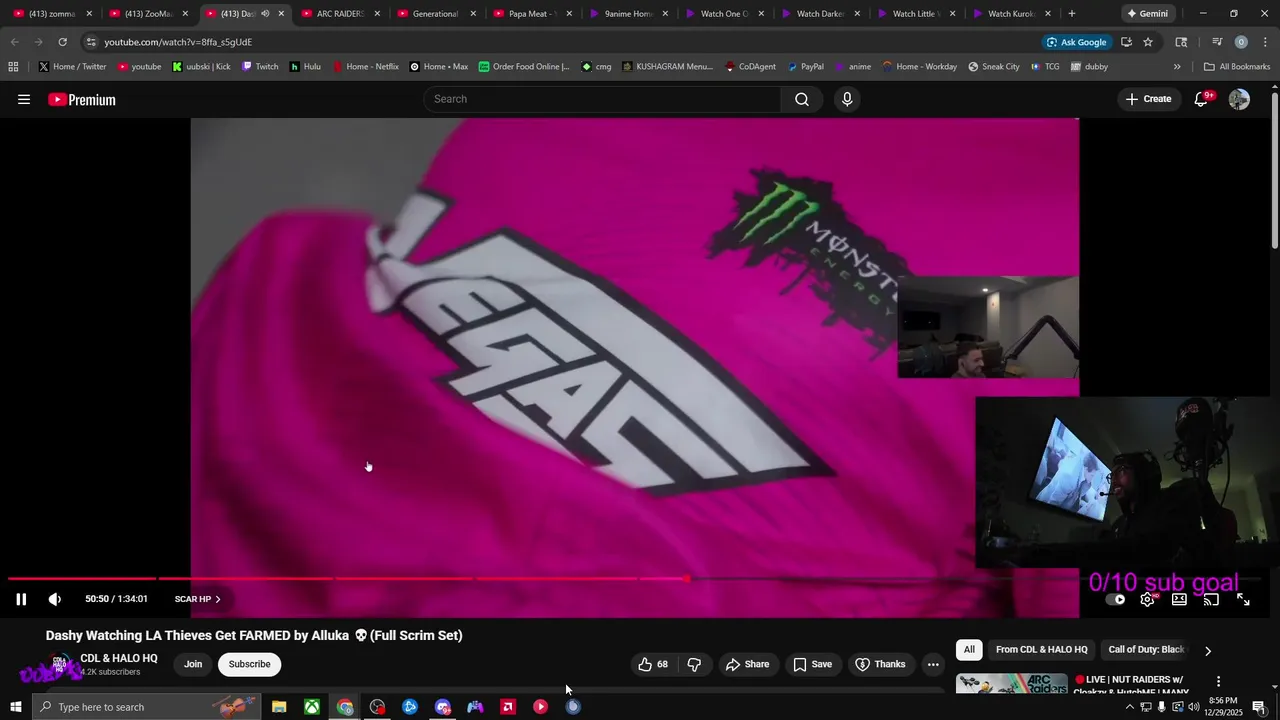This screenshot has height=720, width=1280.
Task: Run search with the magnifier button
Action: pyautogui.click(x=802, y=99)
